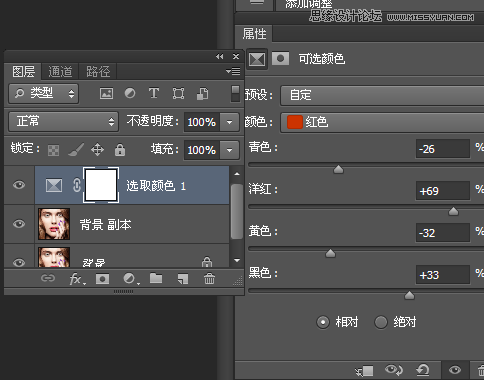484x380 pixels.
Task: Lock image pixels brush icon
Action: click(76, 150)
